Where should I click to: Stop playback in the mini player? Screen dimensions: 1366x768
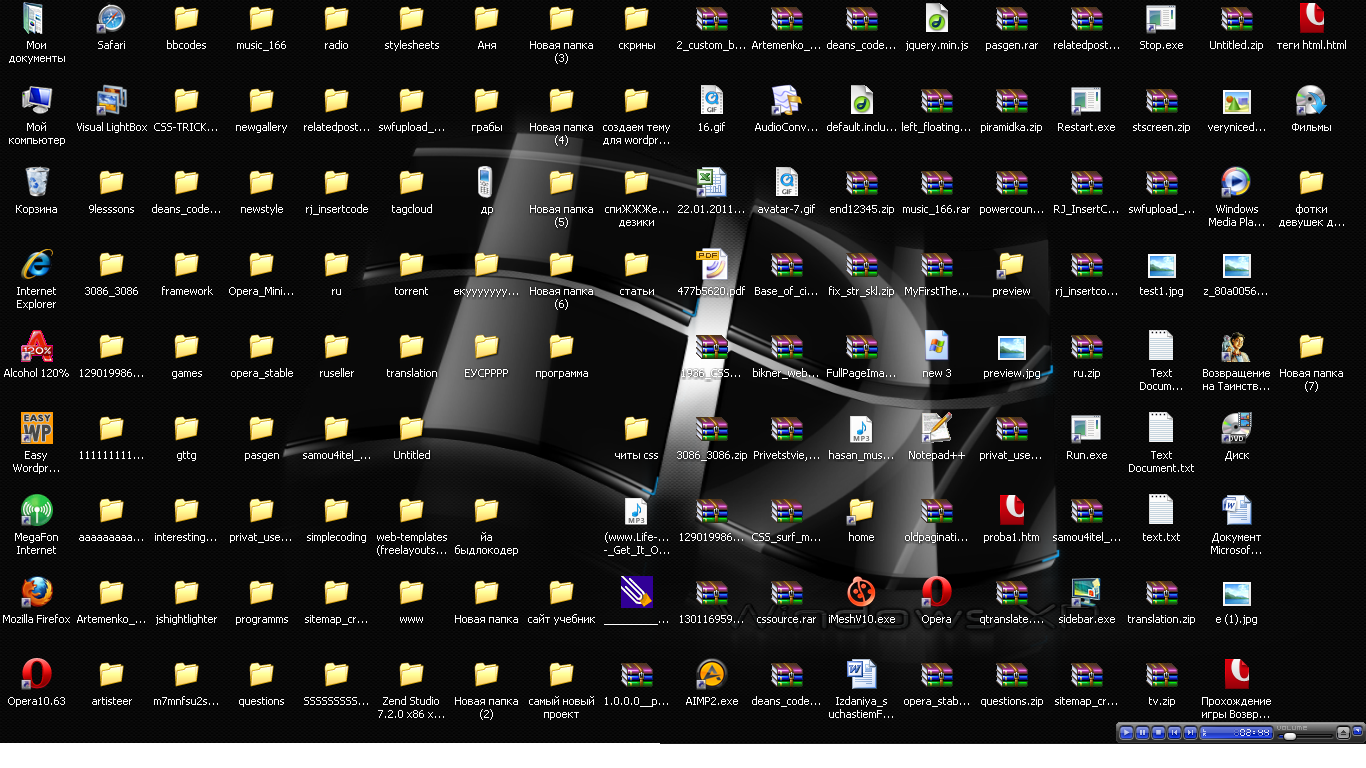[x=1158, y=733]
